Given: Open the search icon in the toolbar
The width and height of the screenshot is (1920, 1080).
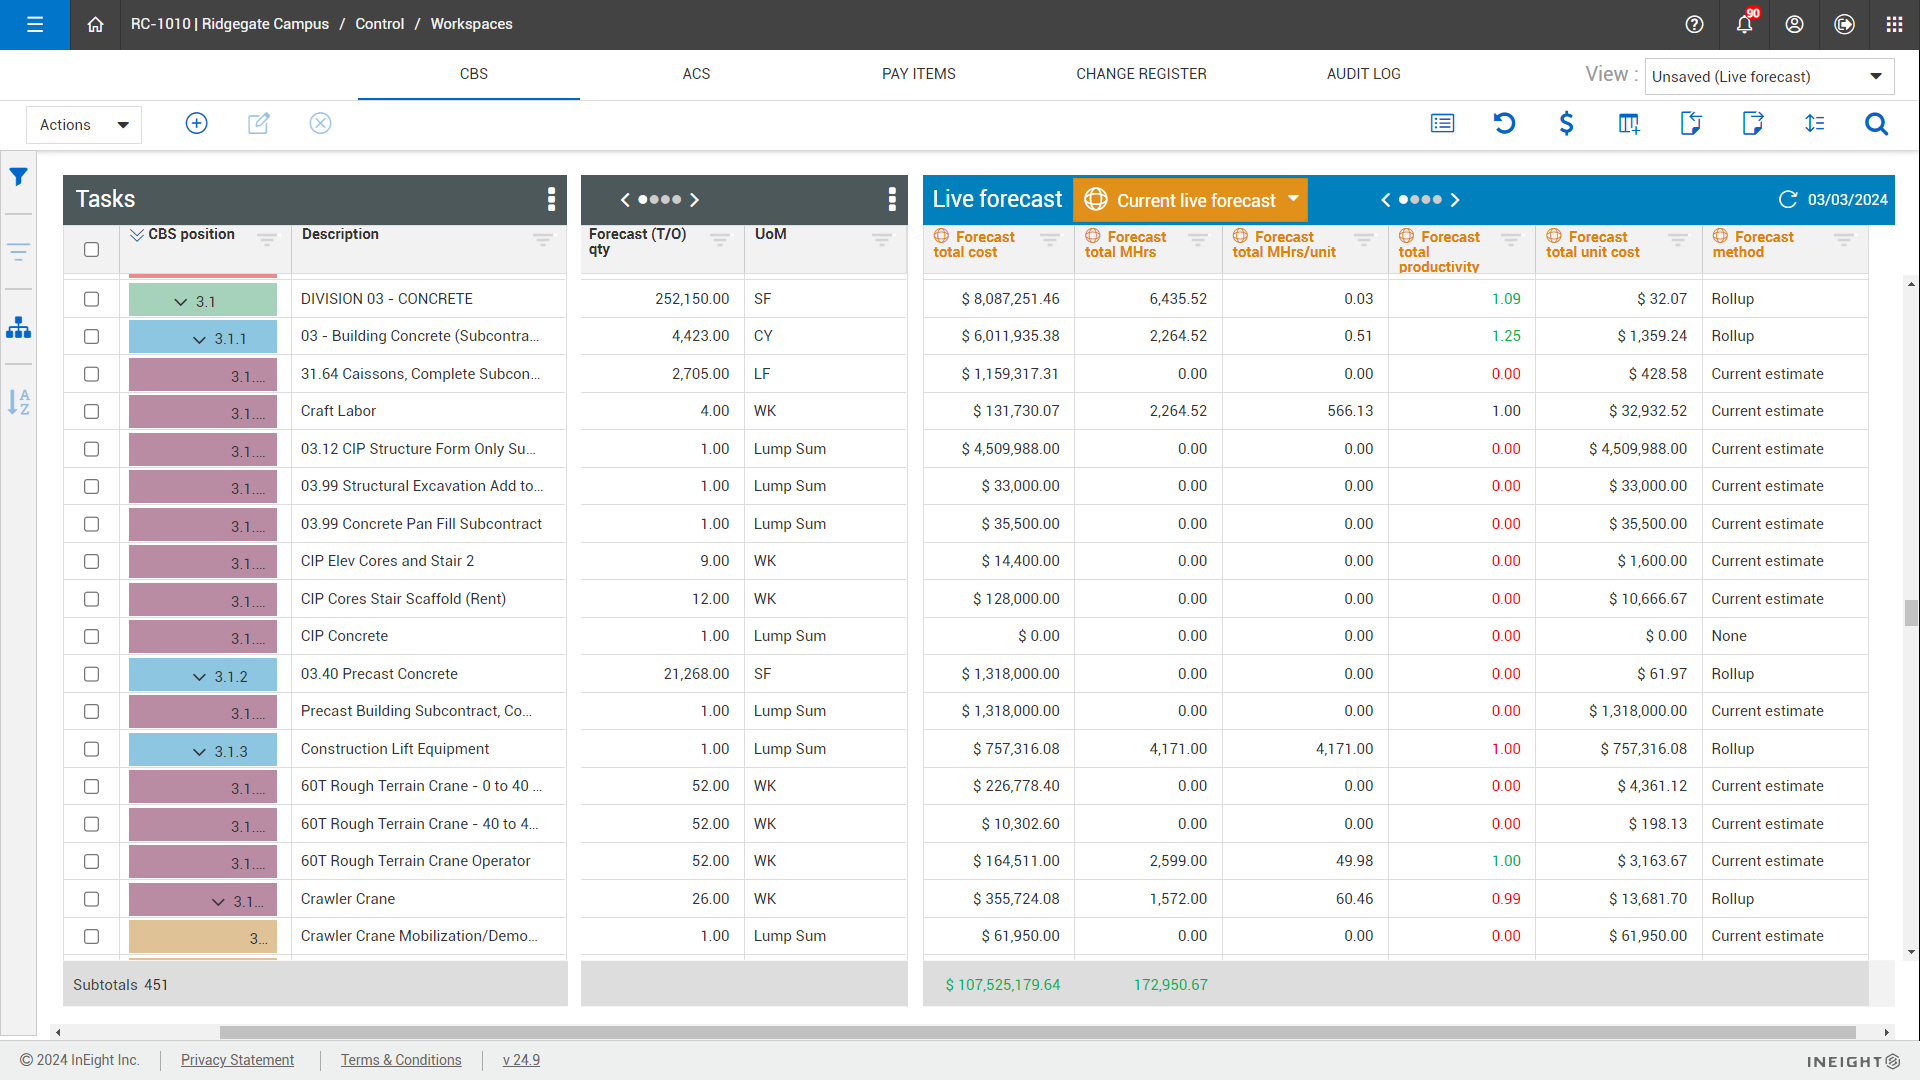Looking at the screenshot, I should tap(1876, 124).
